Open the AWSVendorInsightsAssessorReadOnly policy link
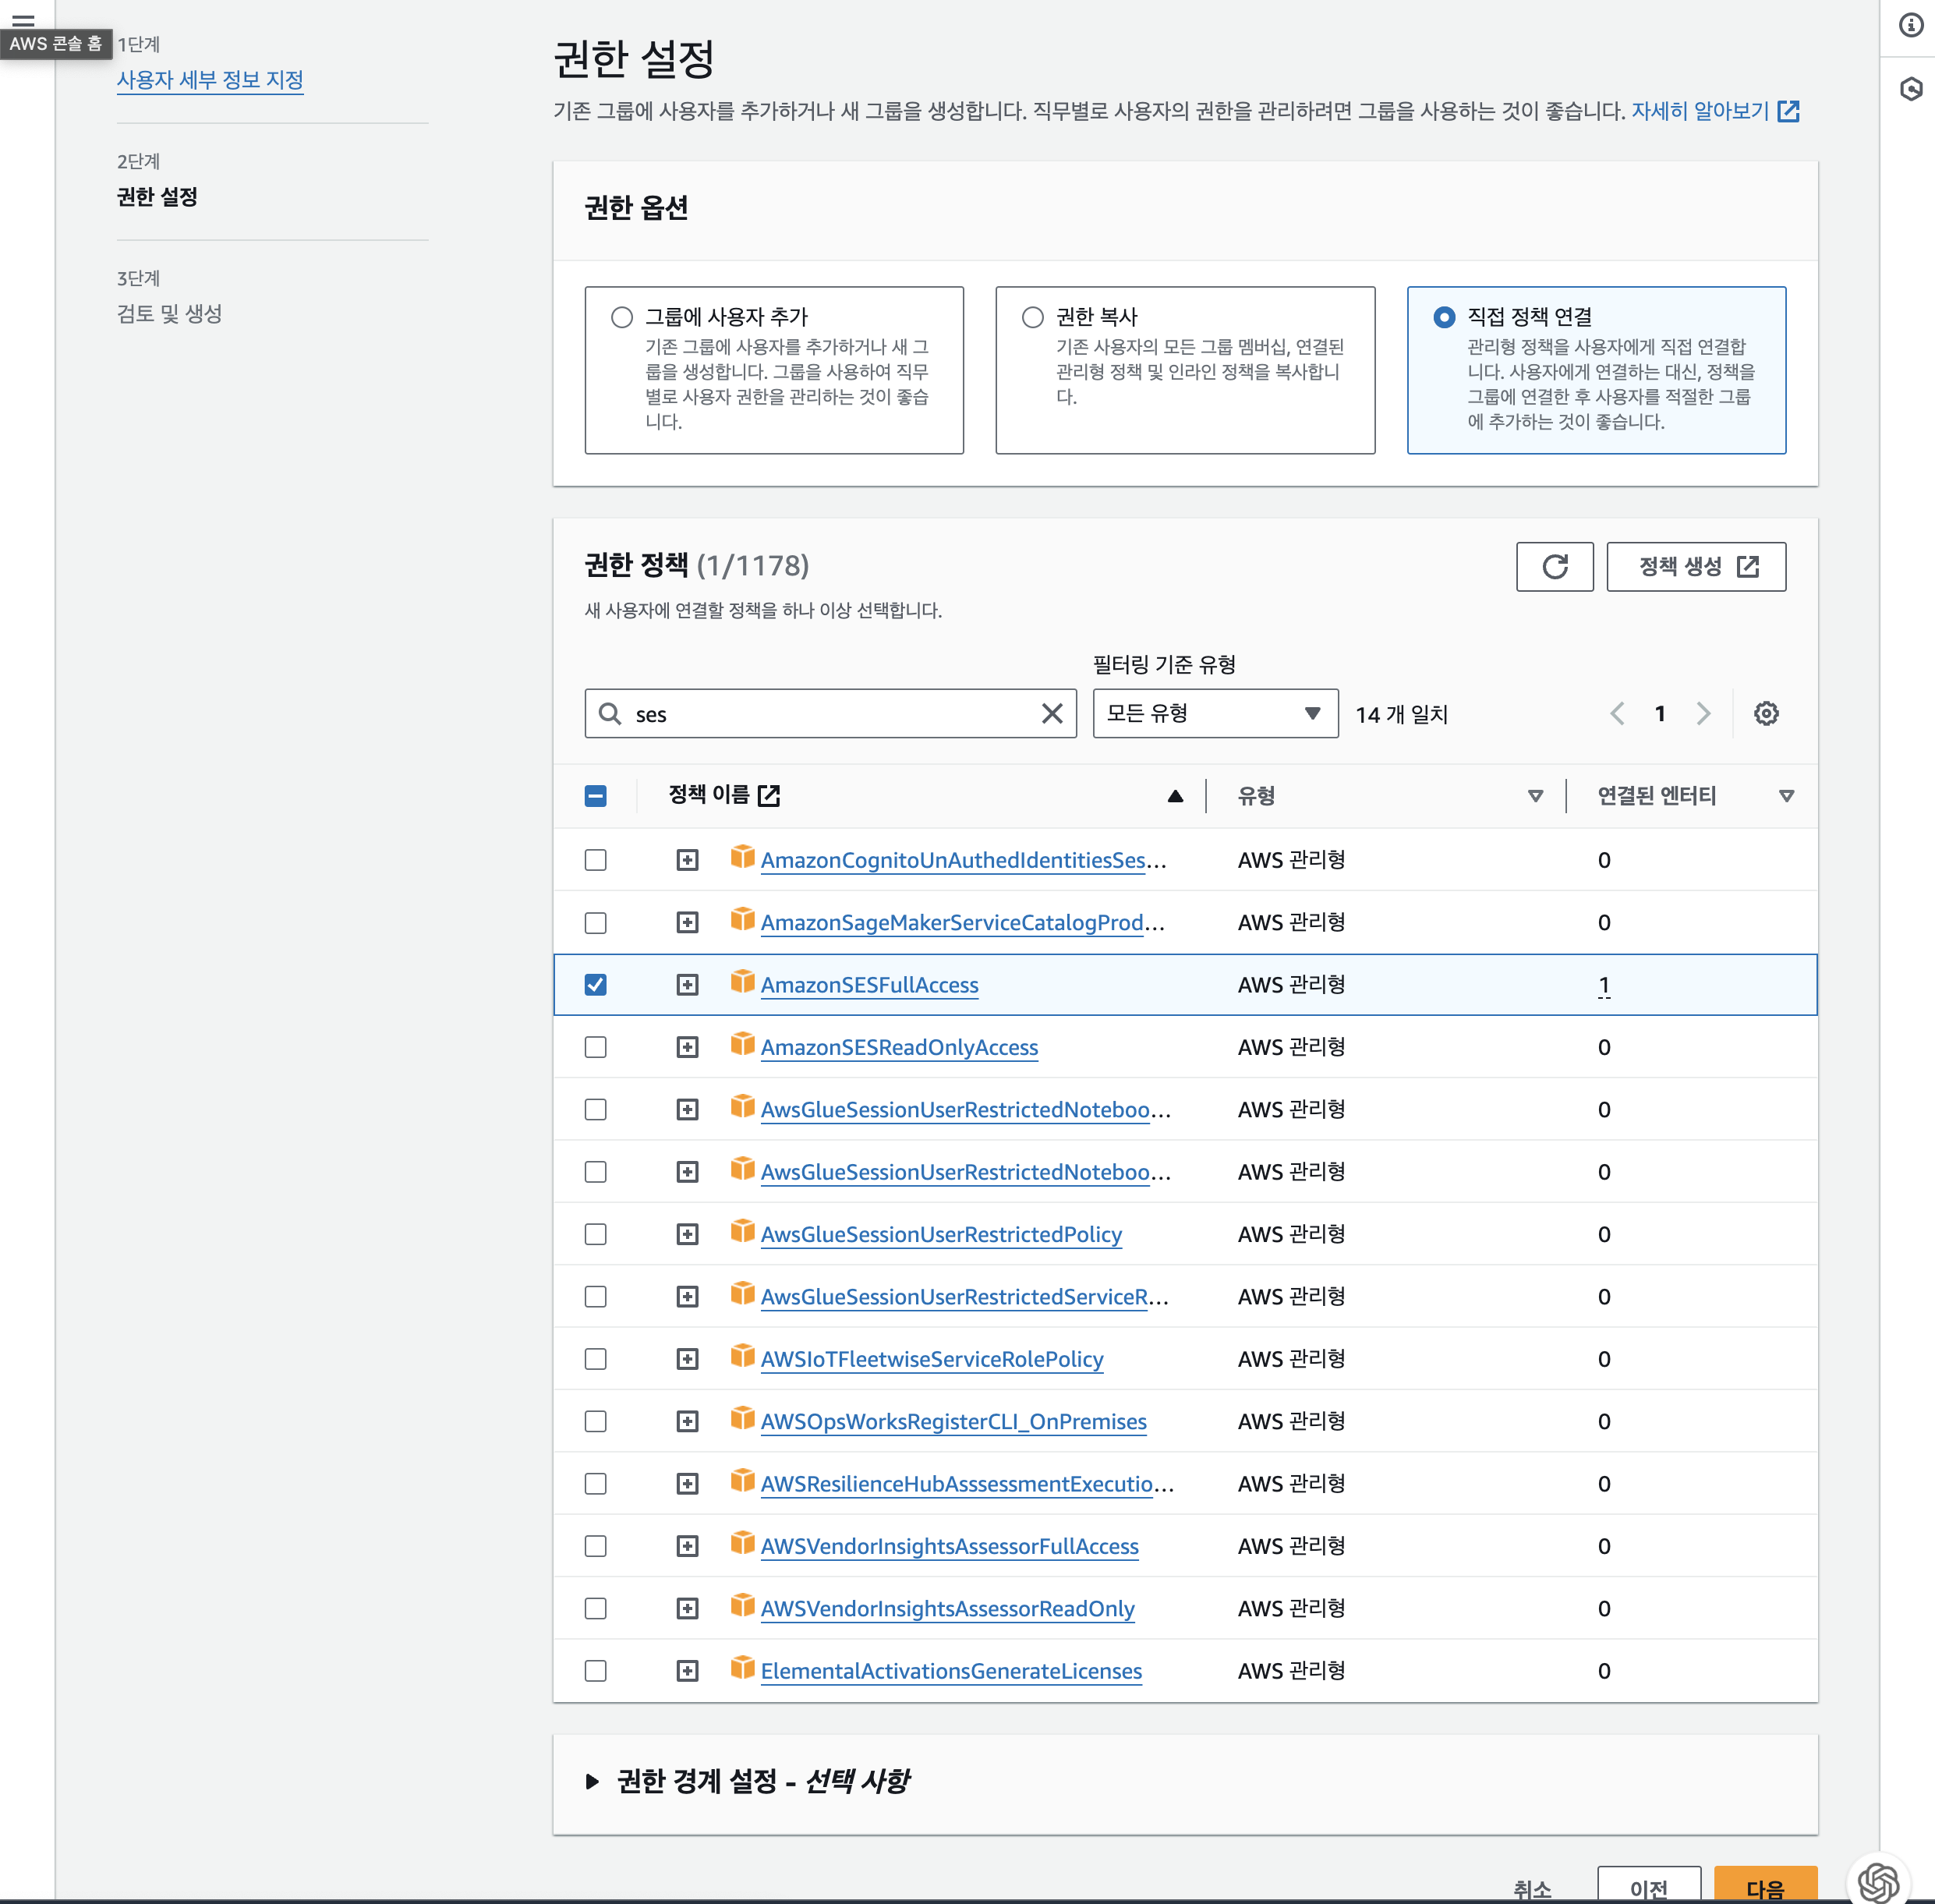Screen dimensions: 1935x1904 [x=947, y=1608]
